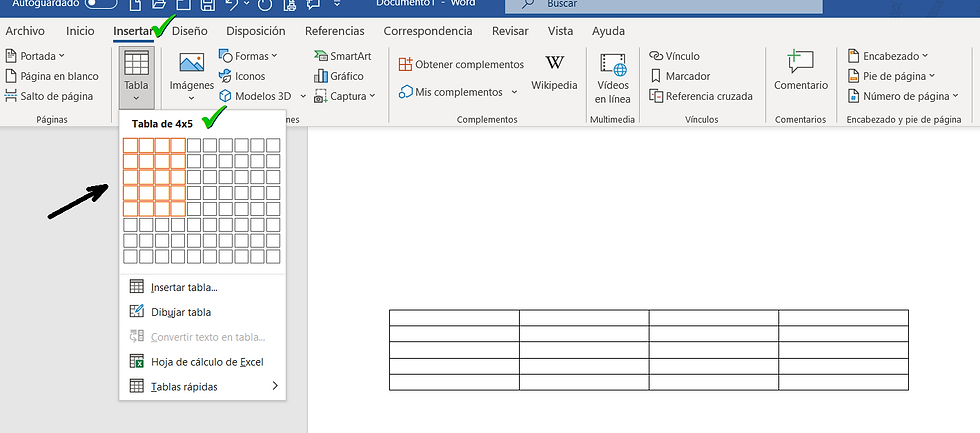The image size is (980, 433).
Task: Expand the Modelos 3D dropdown arrow
Action: tap(303, 96)
